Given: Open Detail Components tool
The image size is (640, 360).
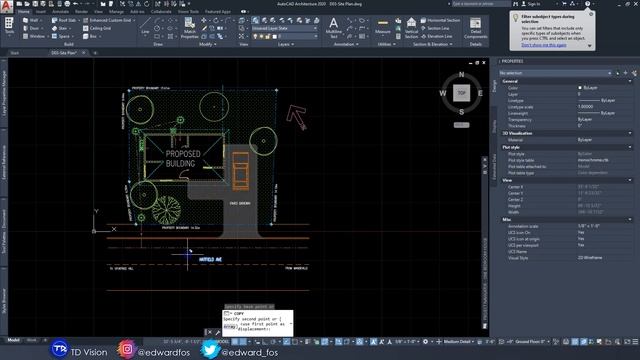Looking at the screenshot, I should (x=476, y=28).
